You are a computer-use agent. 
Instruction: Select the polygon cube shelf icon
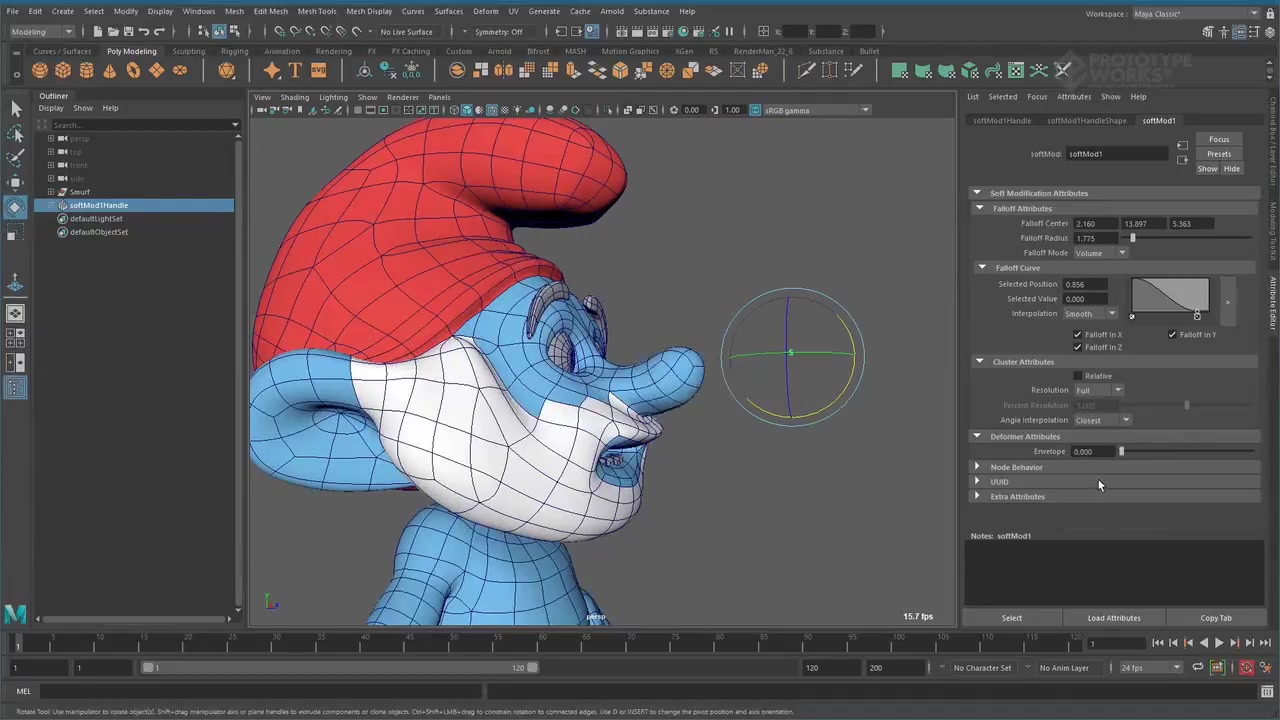pyautogui.click(x=63, y=70)
